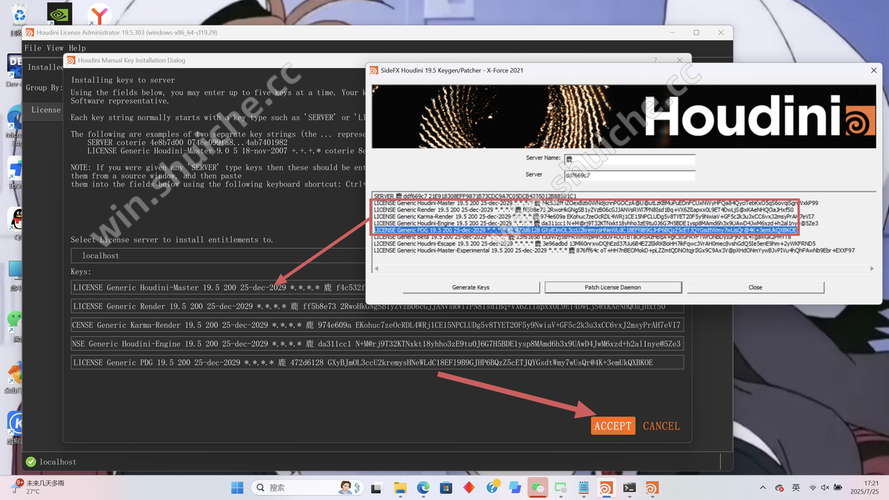The image size is (889, 500).
Task: Click the help question mark in key dialog
Action: click(x=655, y=60)
